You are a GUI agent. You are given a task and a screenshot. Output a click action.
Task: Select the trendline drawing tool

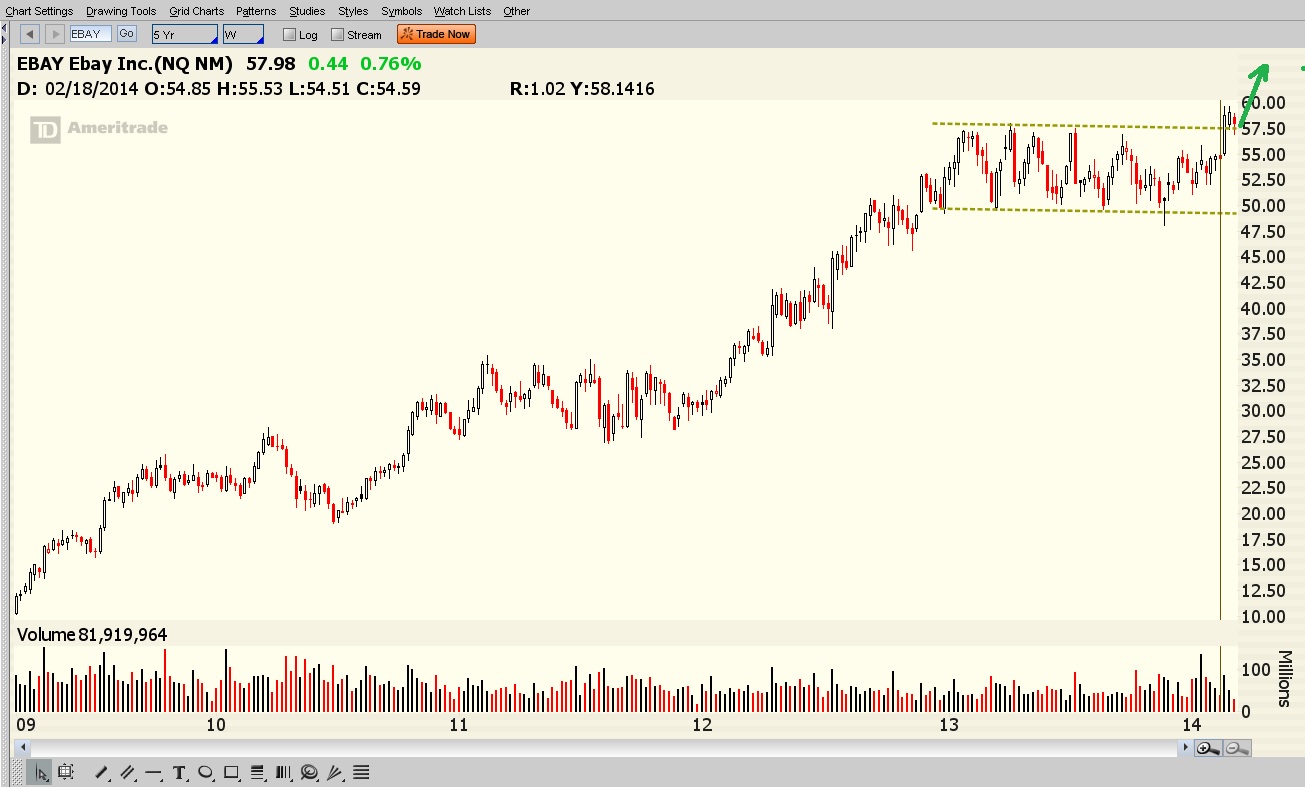[101, 772]
